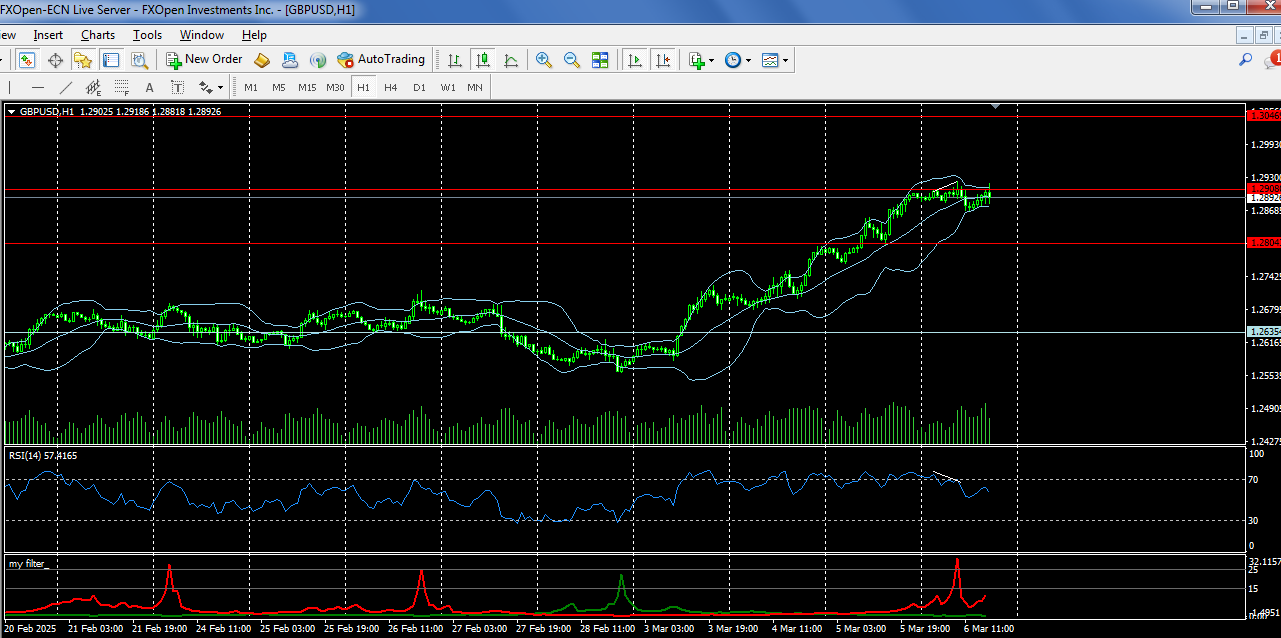Open the Strategy Tester icon

click(x=139, y=60)
